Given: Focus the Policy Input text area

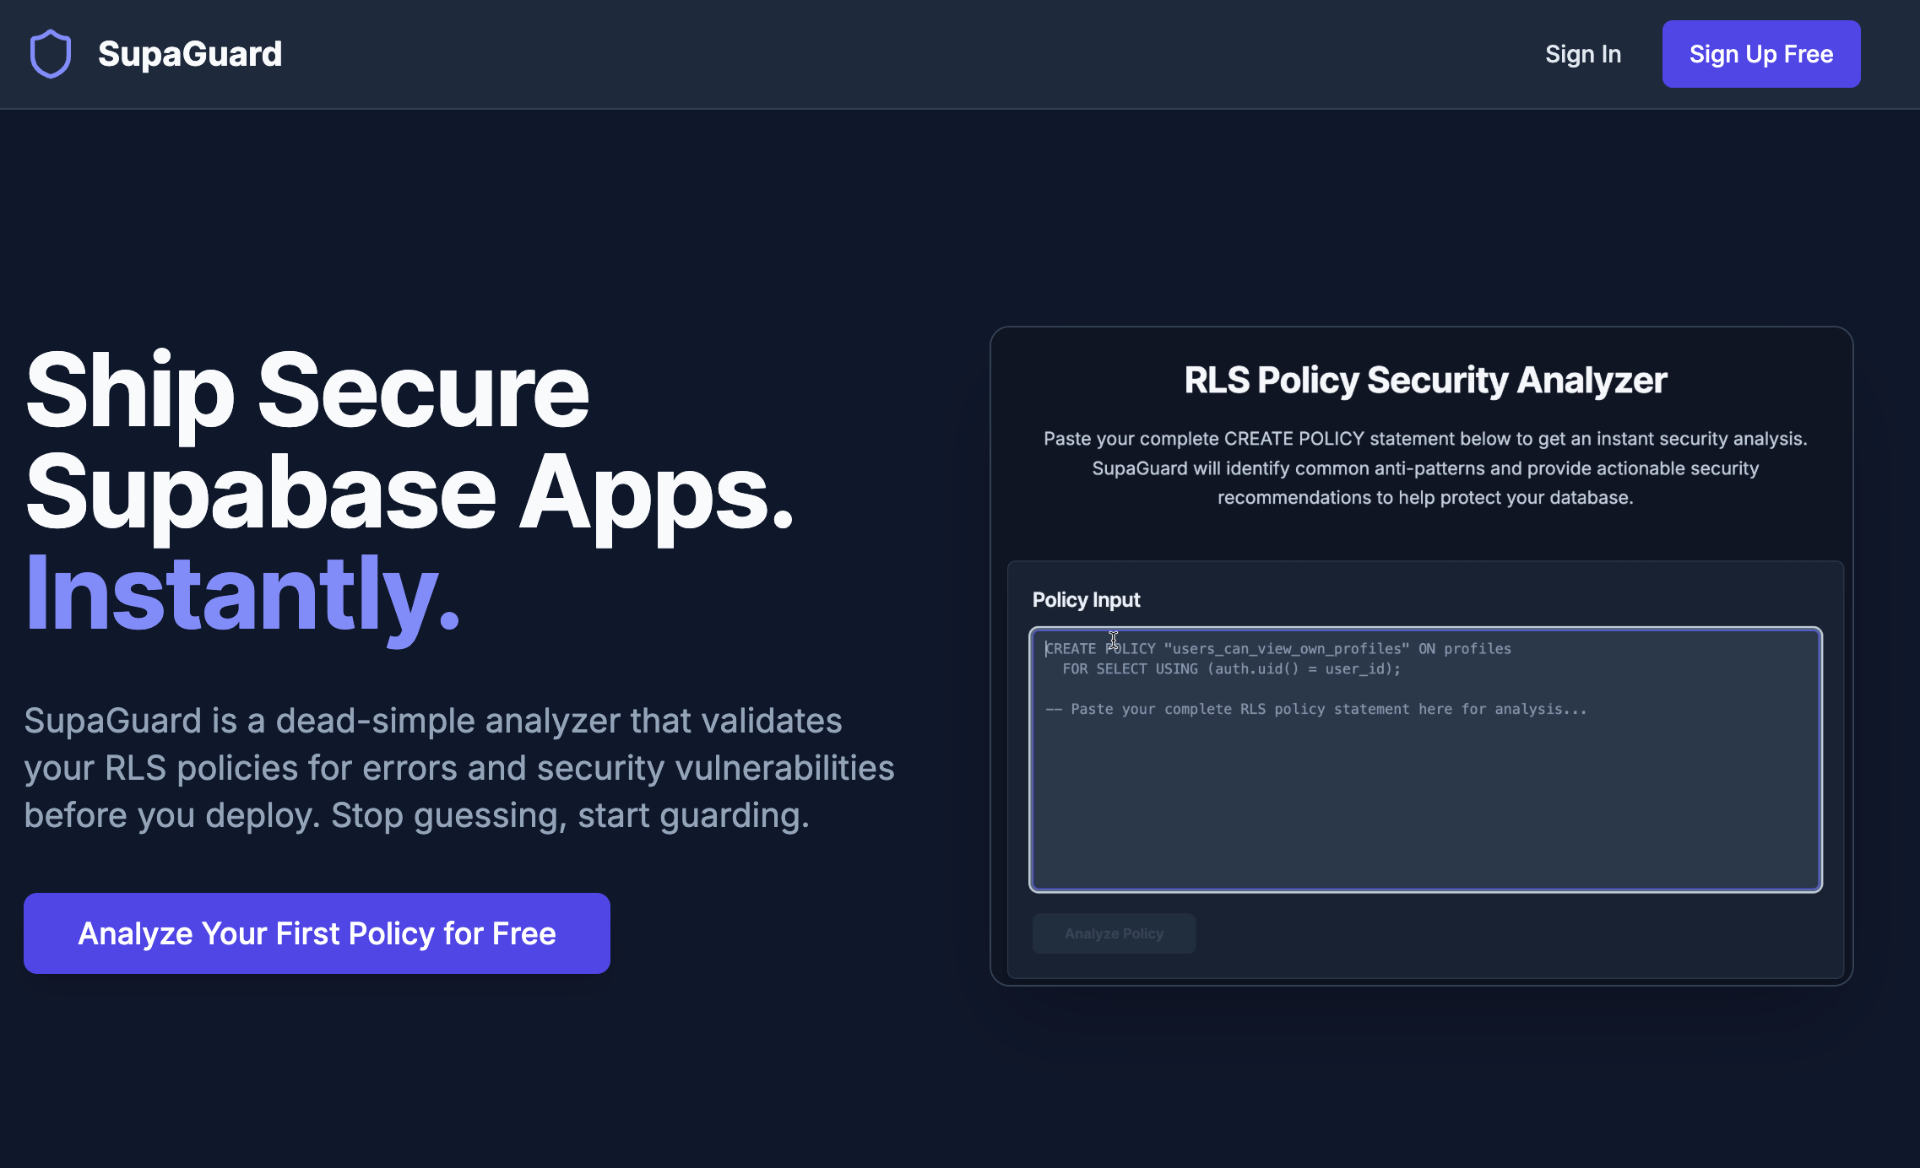Looking at the screenshot, I should [1425, 759].
